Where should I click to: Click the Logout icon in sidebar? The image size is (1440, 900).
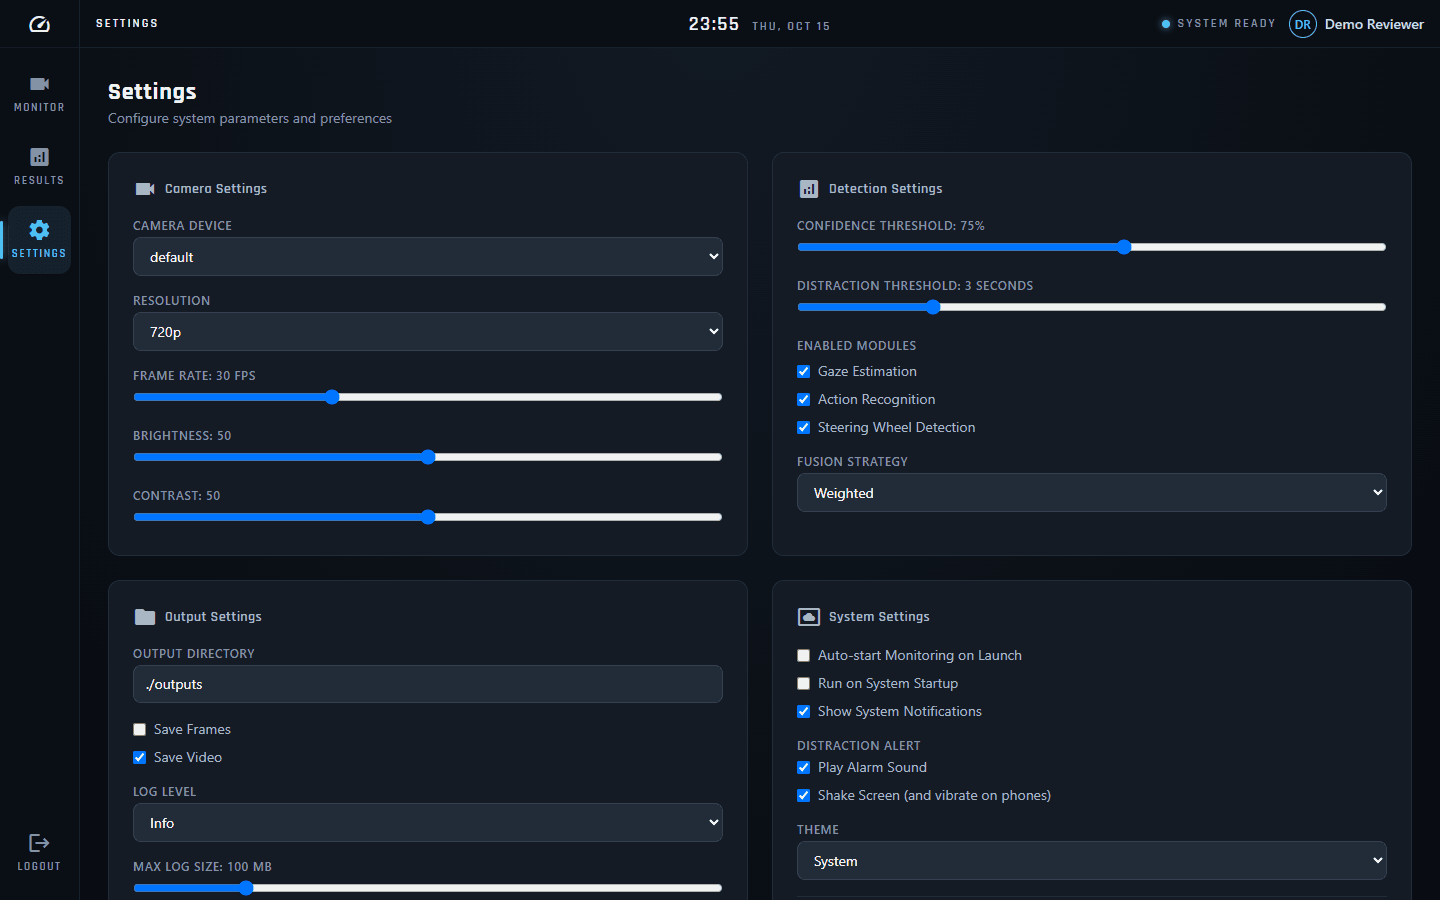point(39,843)
